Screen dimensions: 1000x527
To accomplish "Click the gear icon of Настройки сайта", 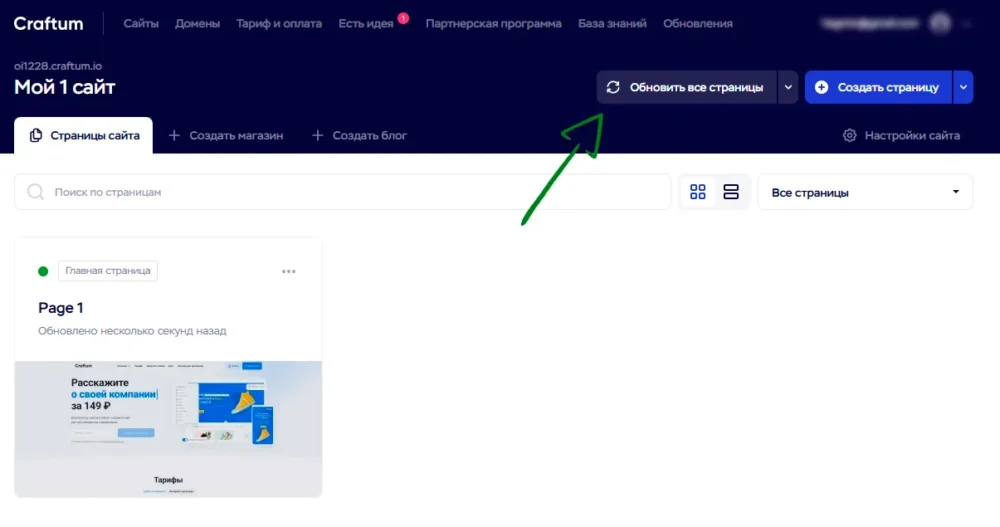I will (849, 135).
